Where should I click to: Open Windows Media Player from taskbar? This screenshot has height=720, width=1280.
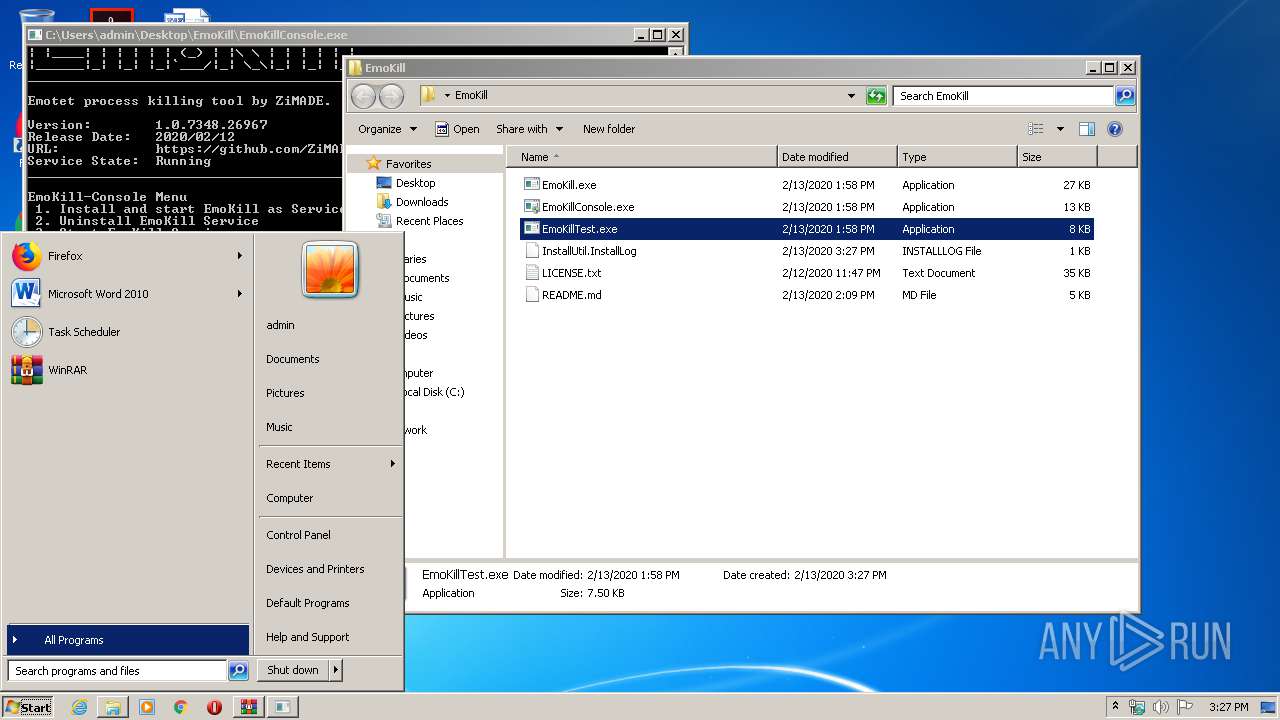[147, 707]
